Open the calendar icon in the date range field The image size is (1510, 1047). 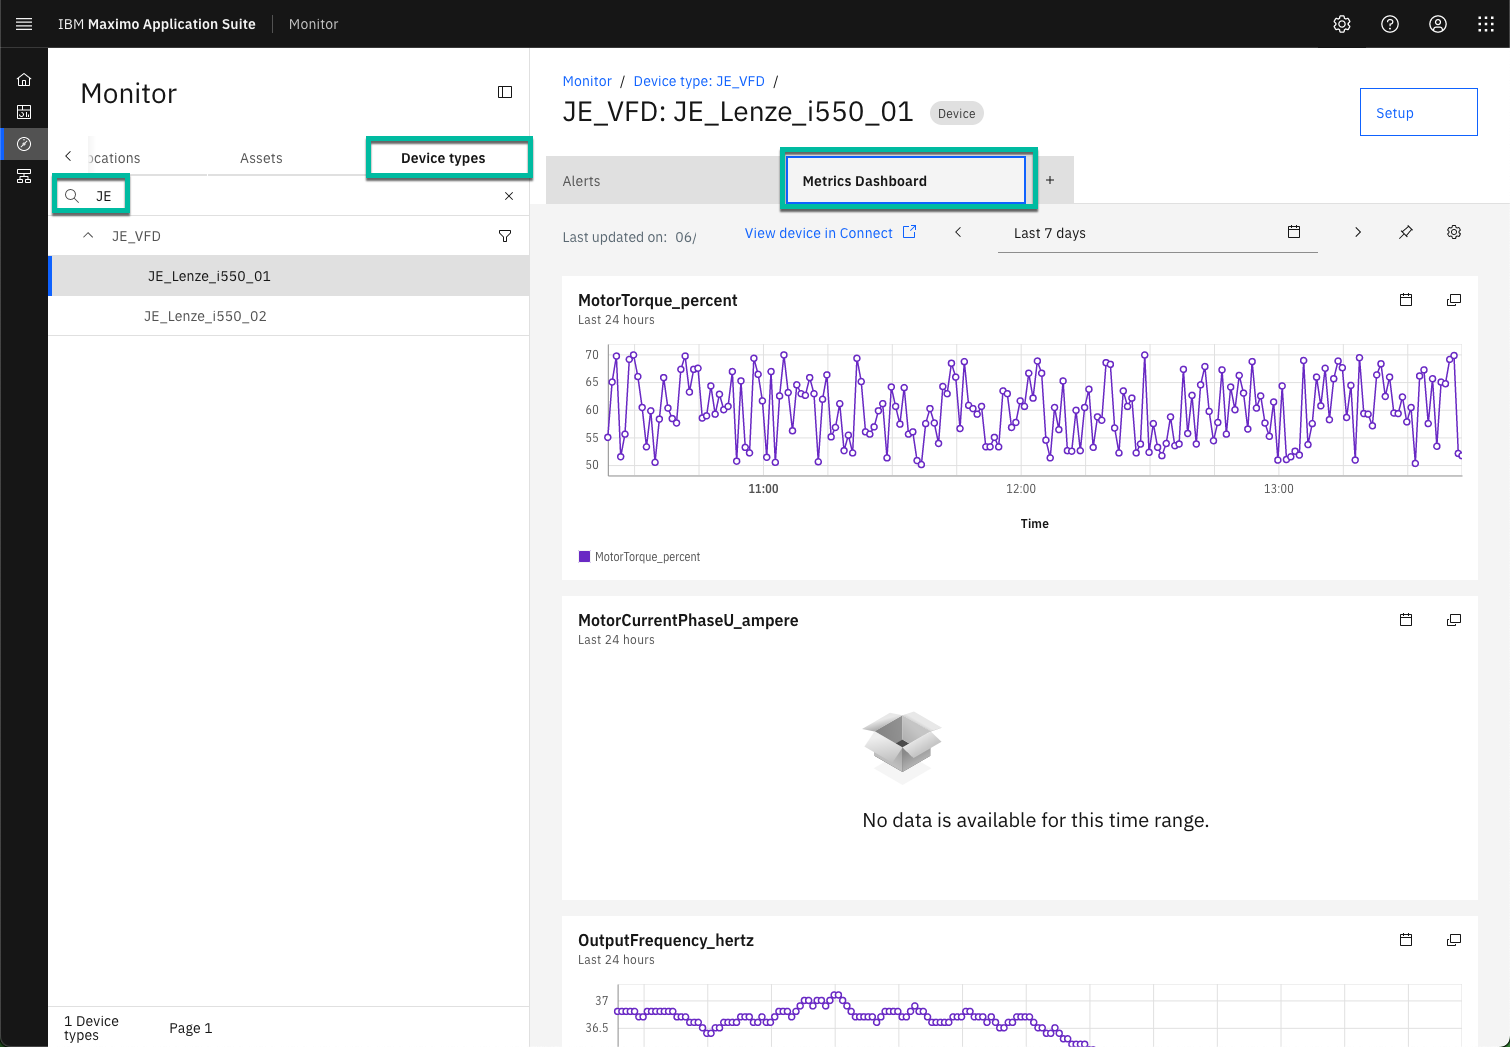1294,232
